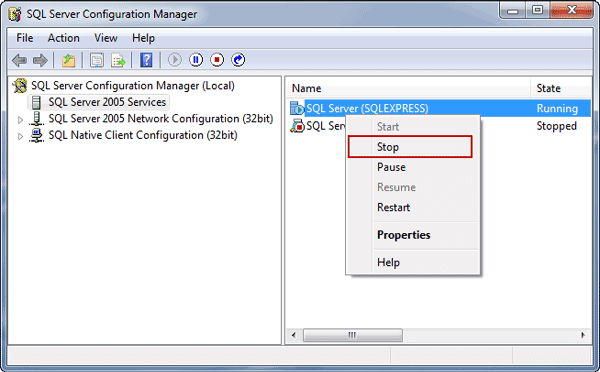Click the Running state cell
This screenshot has height=372, width=600.
557,109
